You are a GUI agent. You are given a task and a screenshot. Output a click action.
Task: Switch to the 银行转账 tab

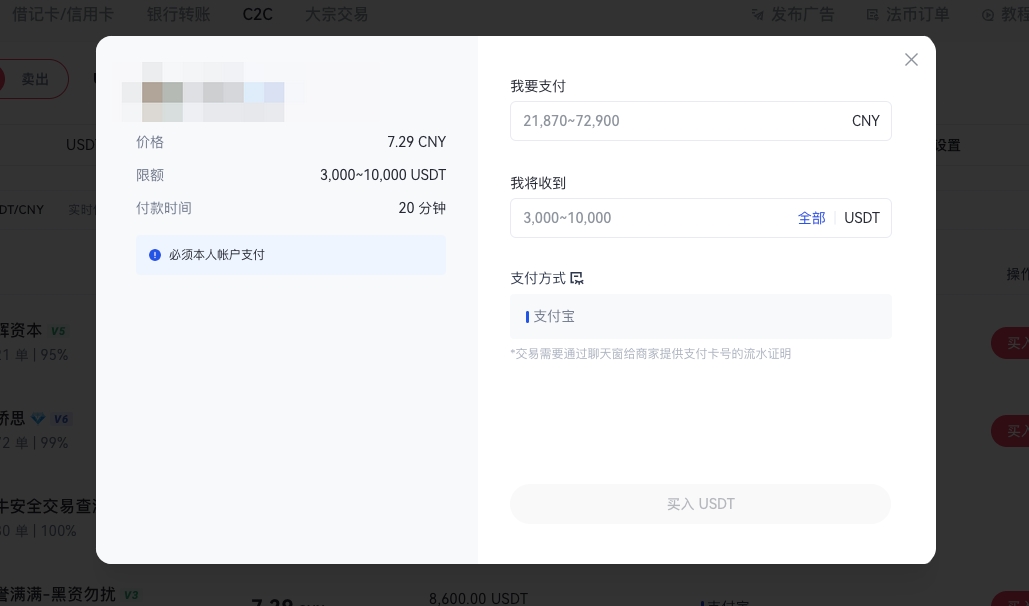(x=178, y=14)
